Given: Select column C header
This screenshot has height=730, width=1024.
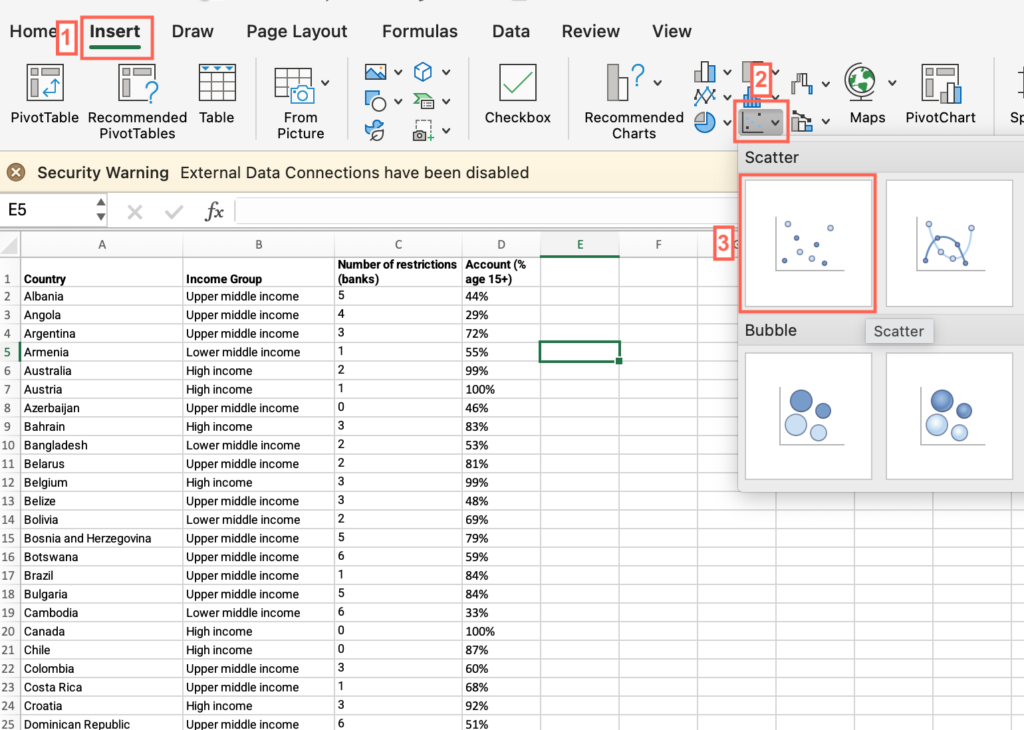Looking at the screenshot, I should point(398,245).
